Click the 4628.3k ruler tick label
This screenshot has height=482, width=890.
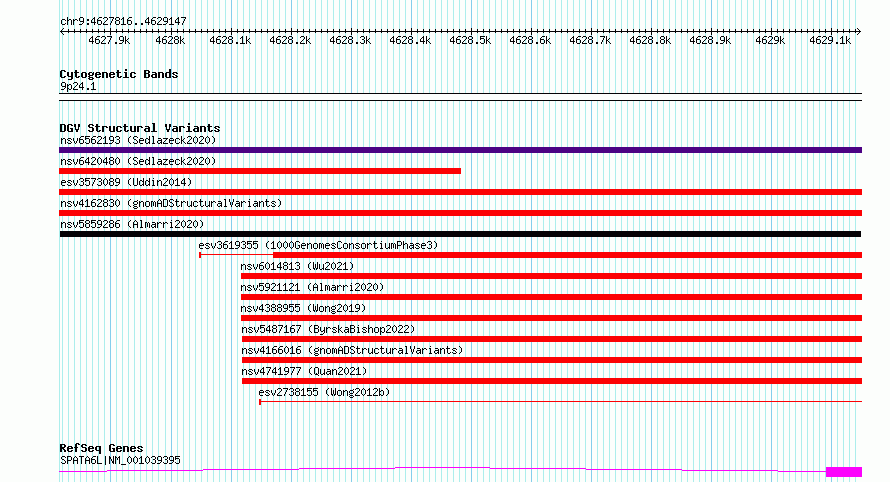coord(350,41)
